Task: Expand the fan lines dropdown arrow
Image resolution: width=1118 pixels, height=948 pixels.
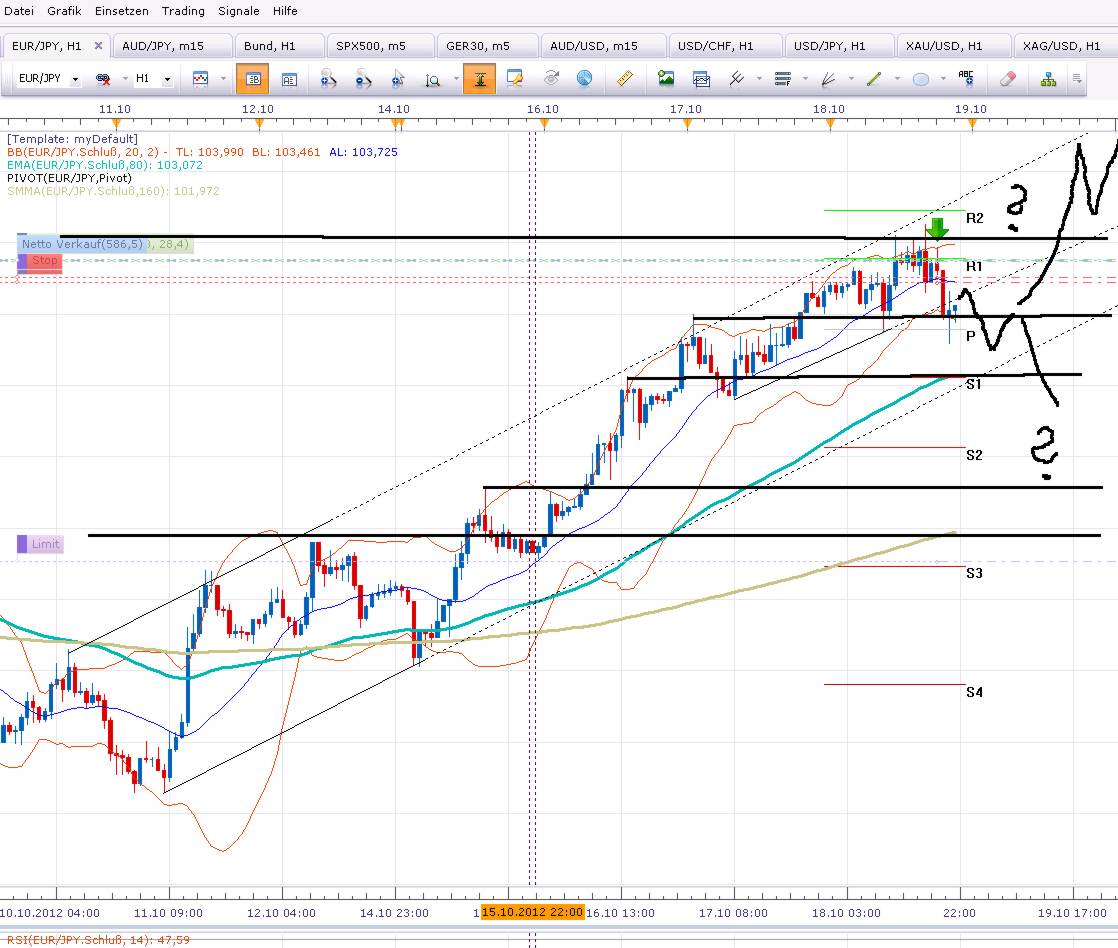Action: click(851, 79)
